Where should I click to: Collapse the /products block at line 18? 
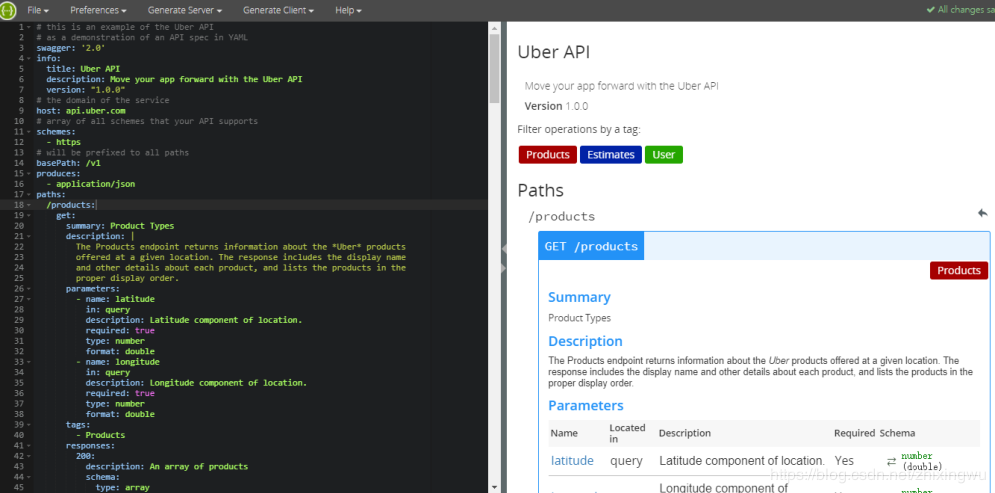(x=29, y=205)
